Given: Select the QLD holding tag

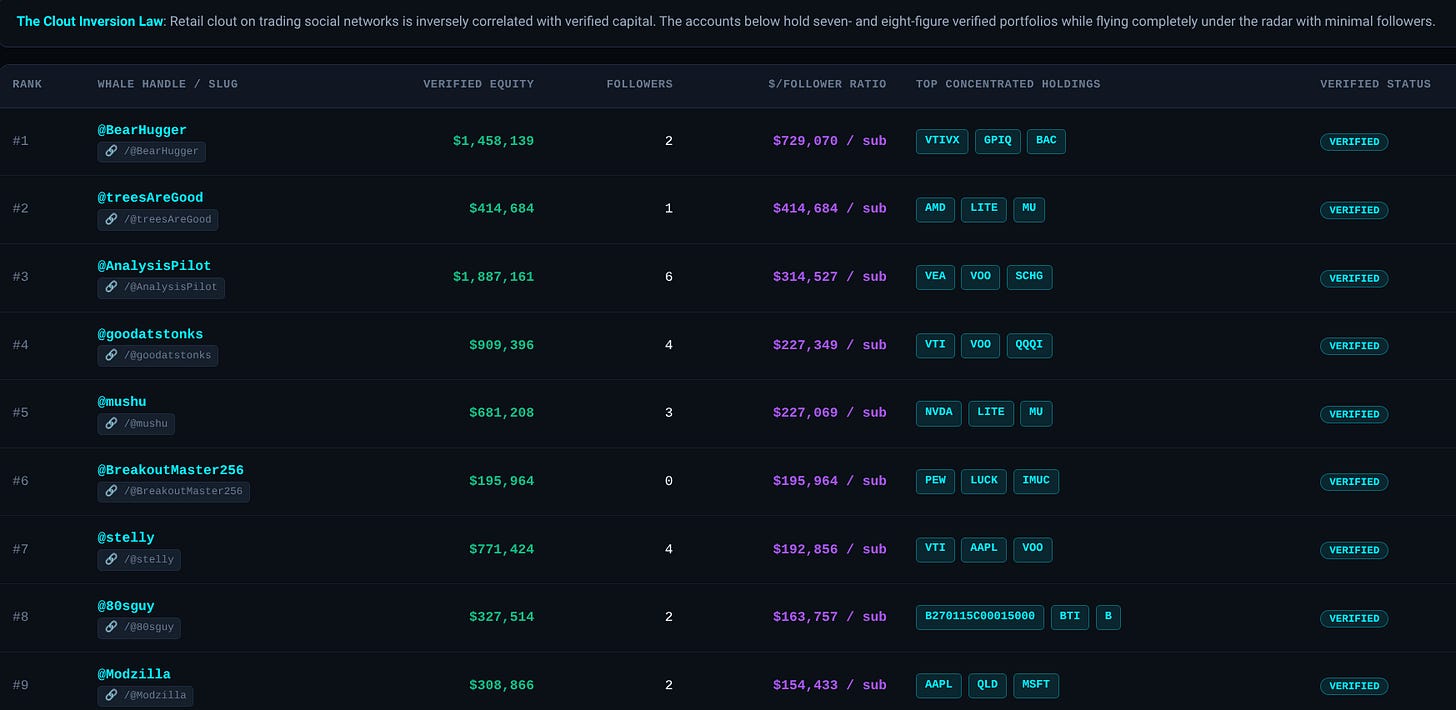Looking at the screenshot, I should point(987,685).
